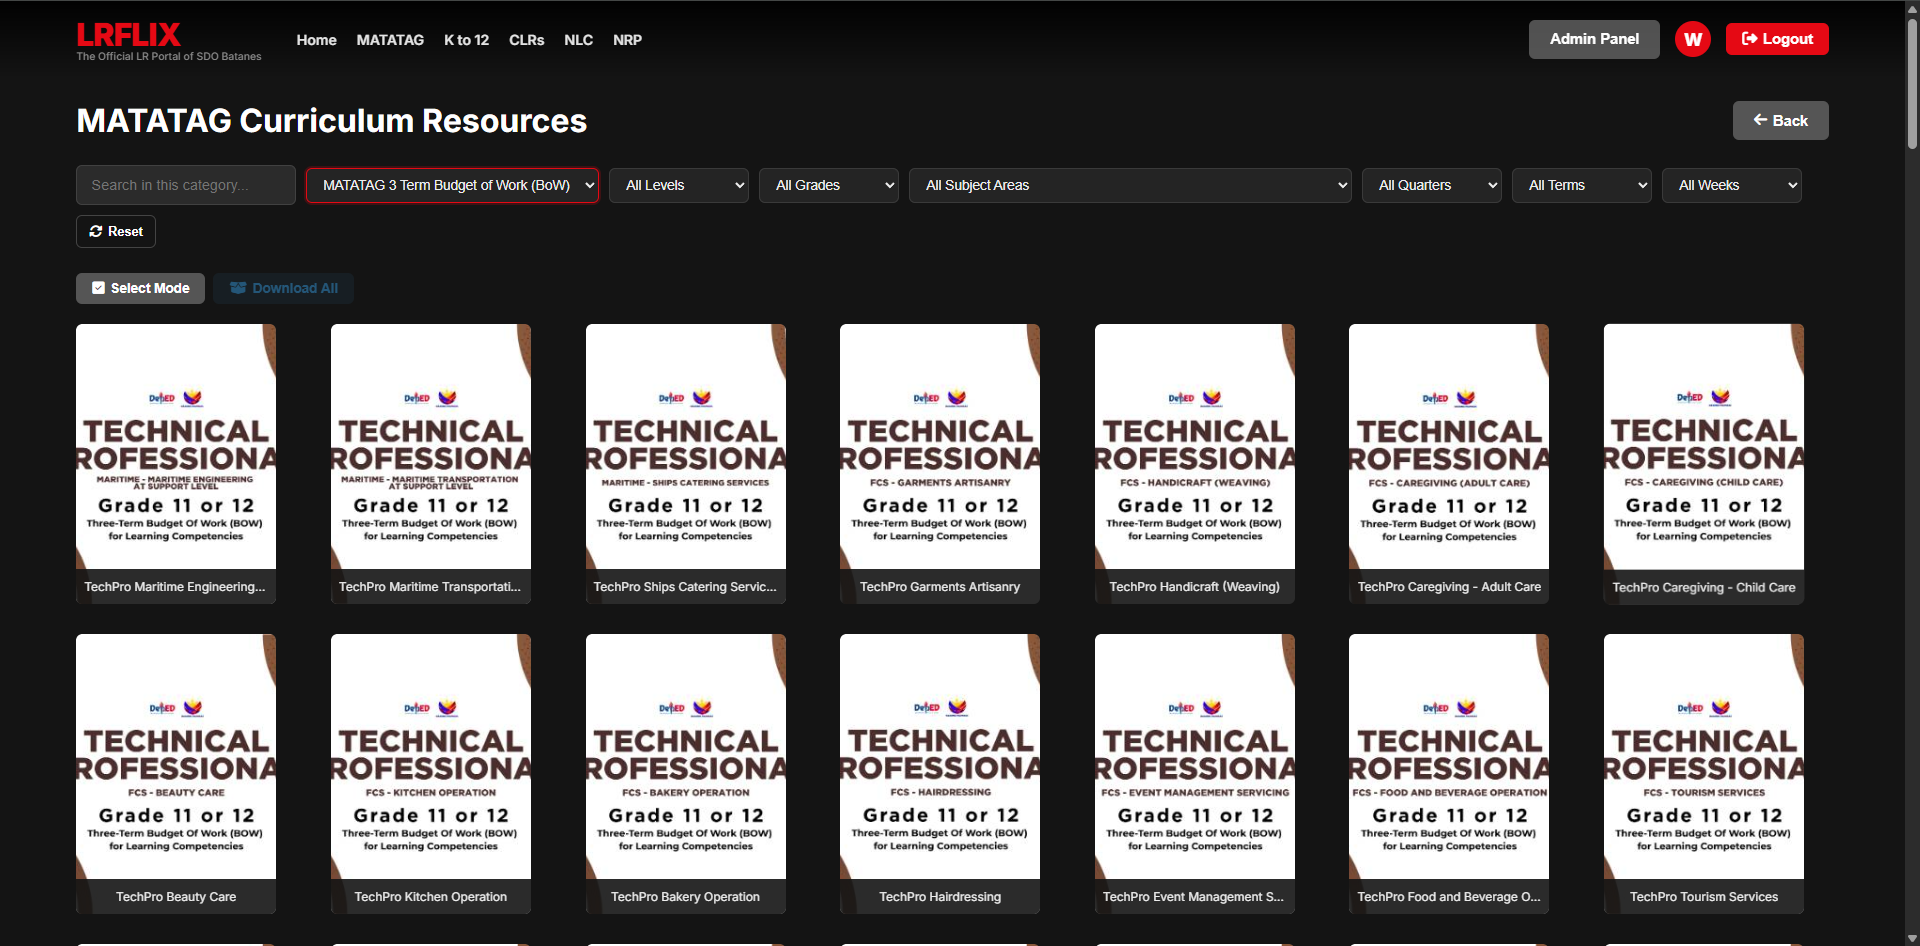Focus the Search in this category field
The image size is (1920, 946).
click(186, 185)
